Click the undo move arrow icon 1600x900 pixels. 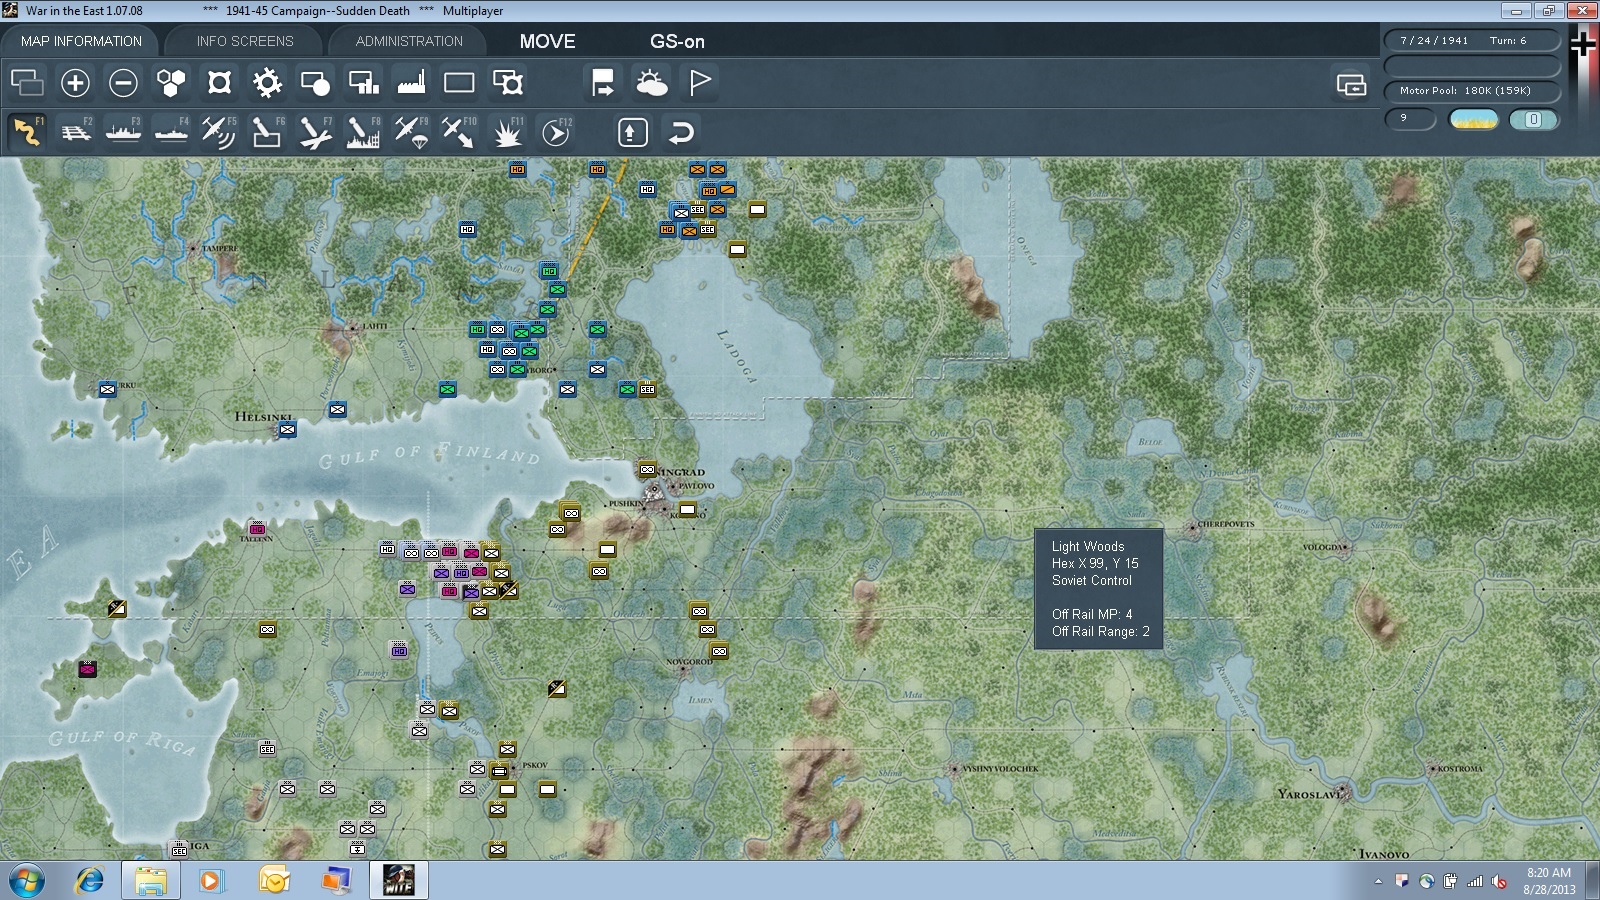(680, 132)
